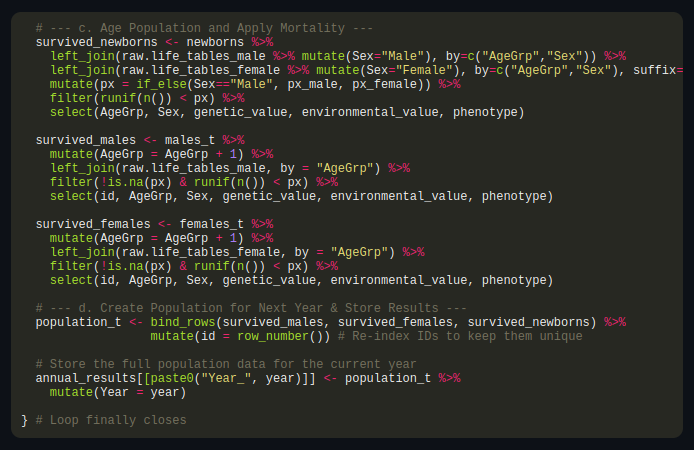This screenshot has height=450, width=694.
Task: Click comment 'Re-index IDs to keep them unique'
Action: (467, 337)
